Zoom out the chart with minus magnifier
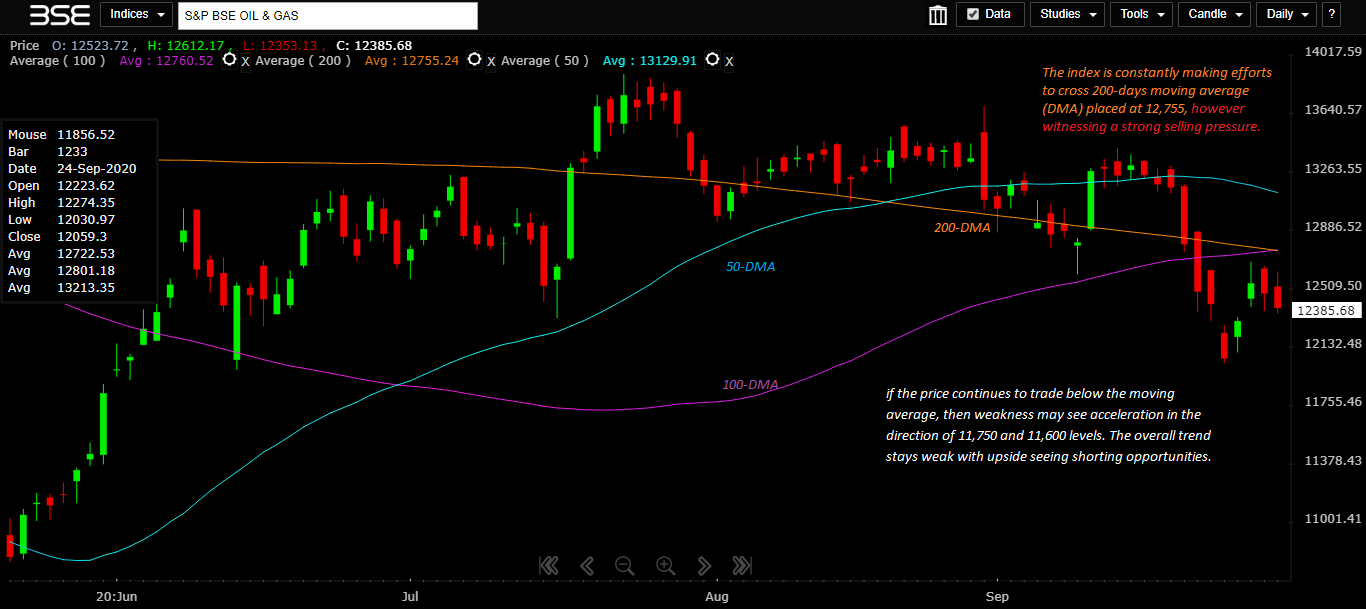The width and height of the screenshot is (1366, 609). pyautogui.click(x=624, y=565)
